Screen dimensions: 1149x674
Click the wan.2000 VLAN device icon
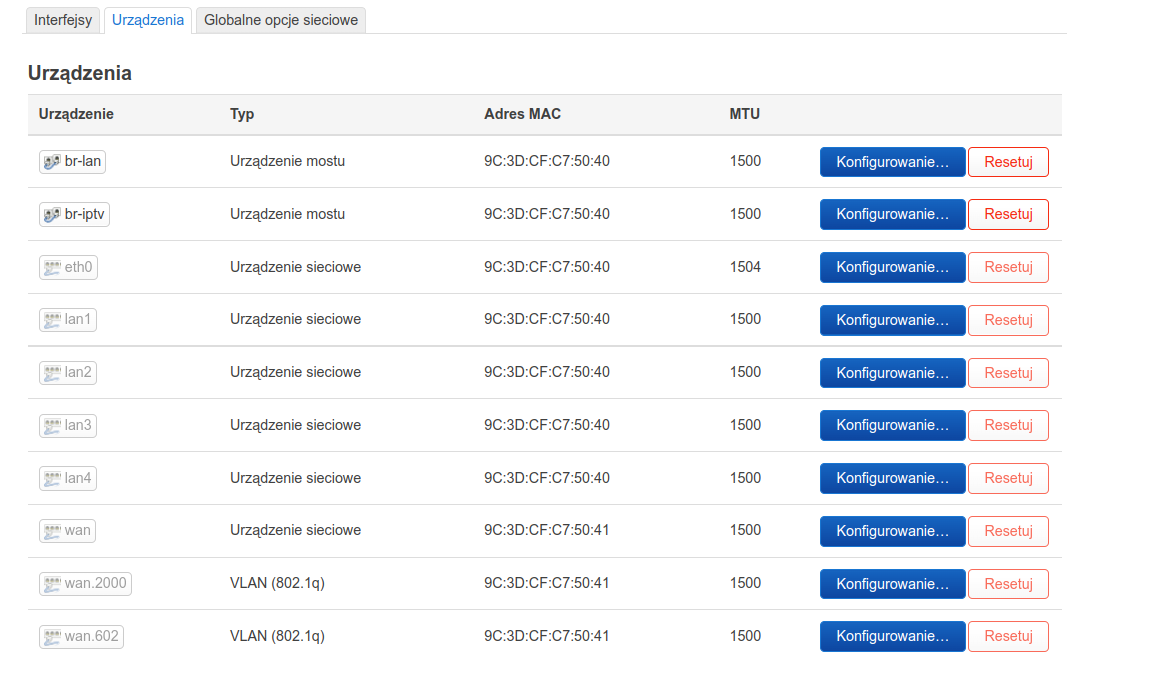pos(52,584)
